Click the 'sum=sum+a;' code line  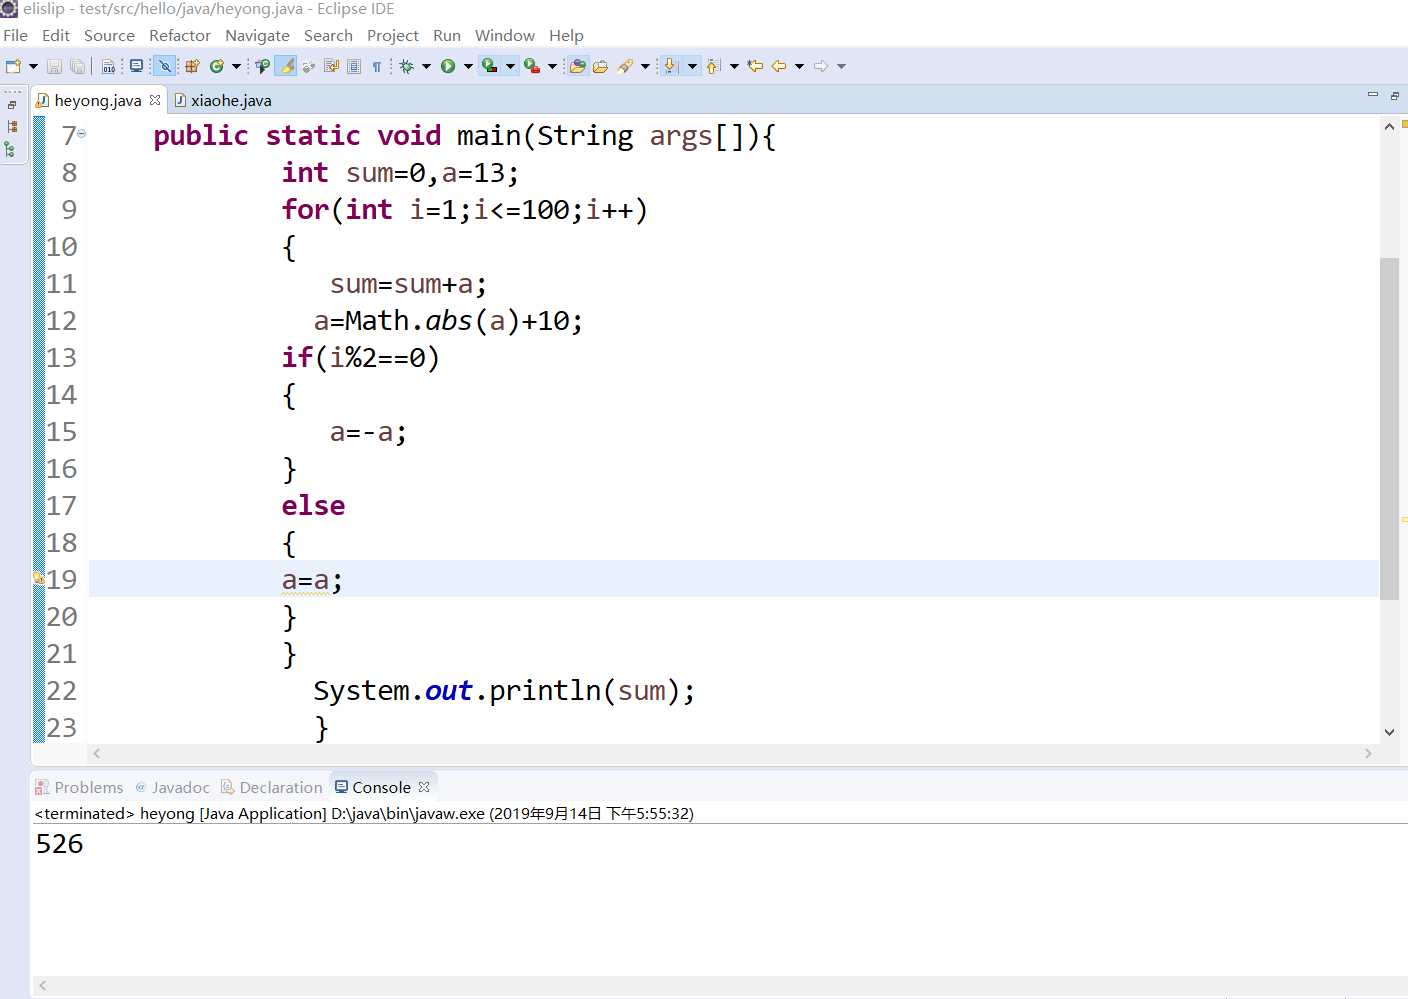click(408, 284)
